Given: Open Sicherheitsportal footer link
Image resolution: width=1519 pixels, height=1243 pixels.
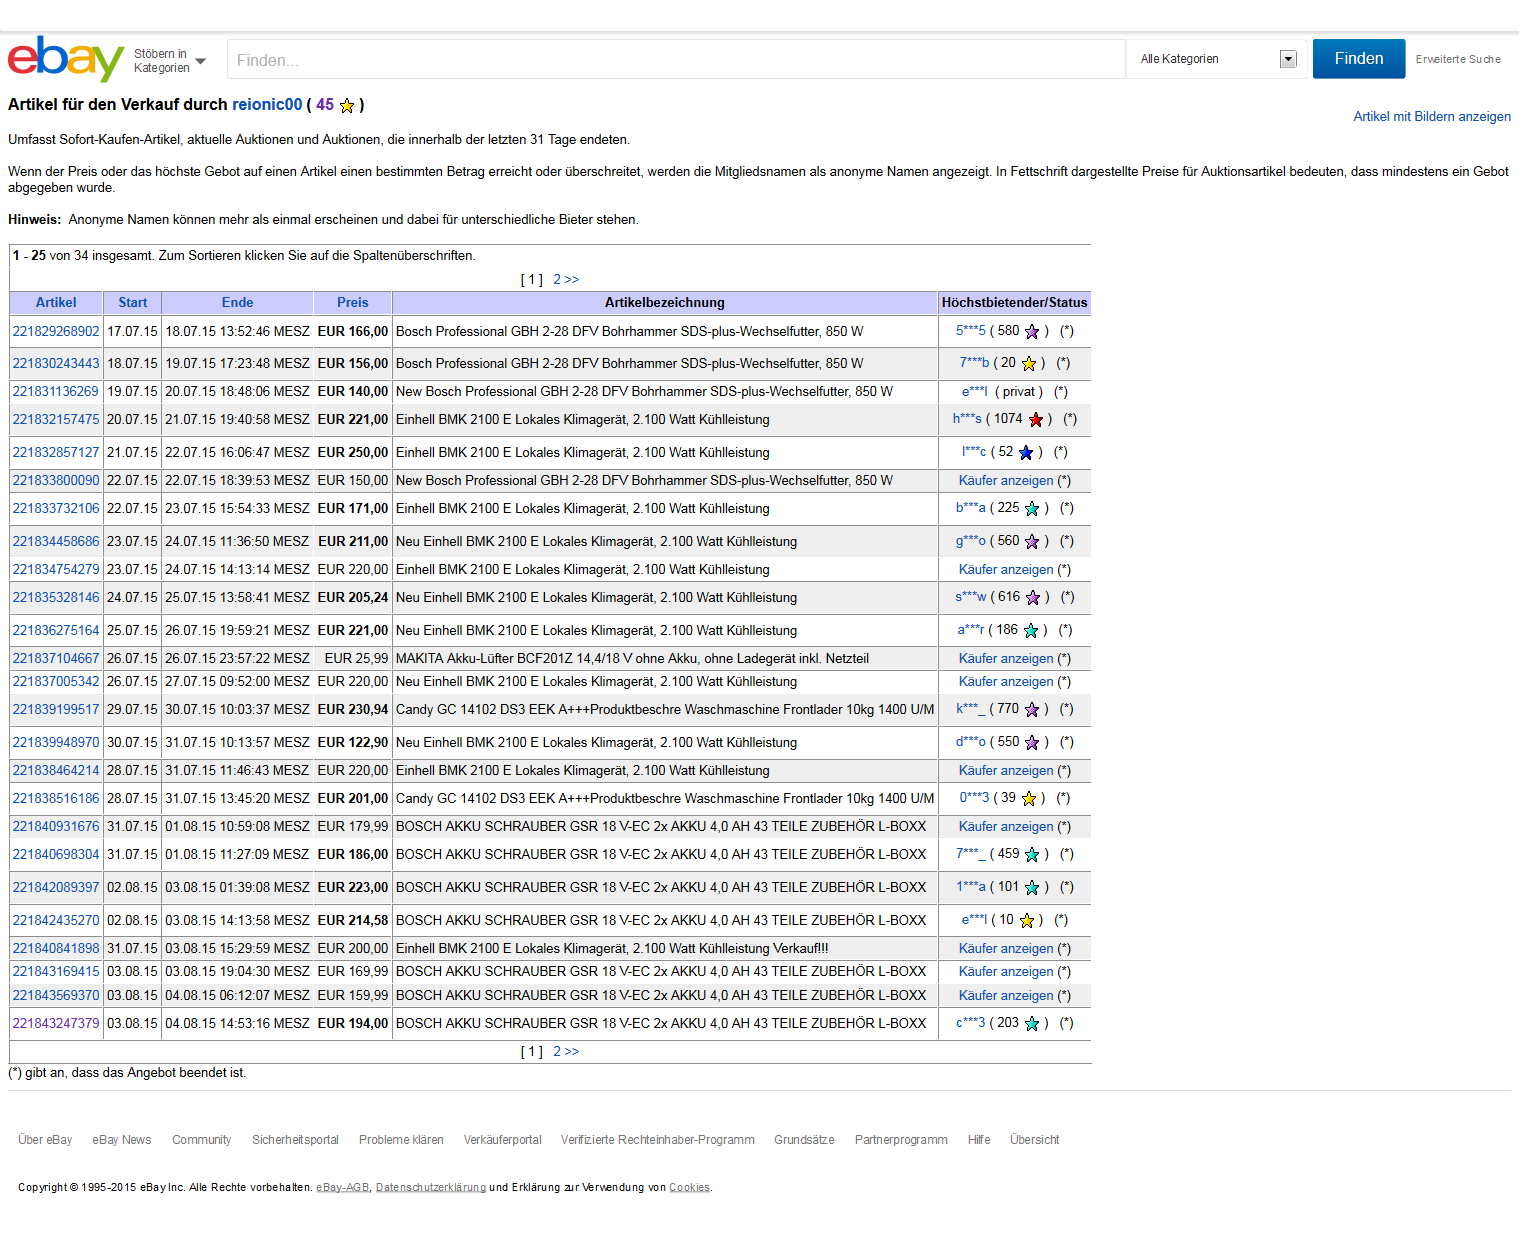Looking at the screenshot, I should click(x=295, y=1140).
